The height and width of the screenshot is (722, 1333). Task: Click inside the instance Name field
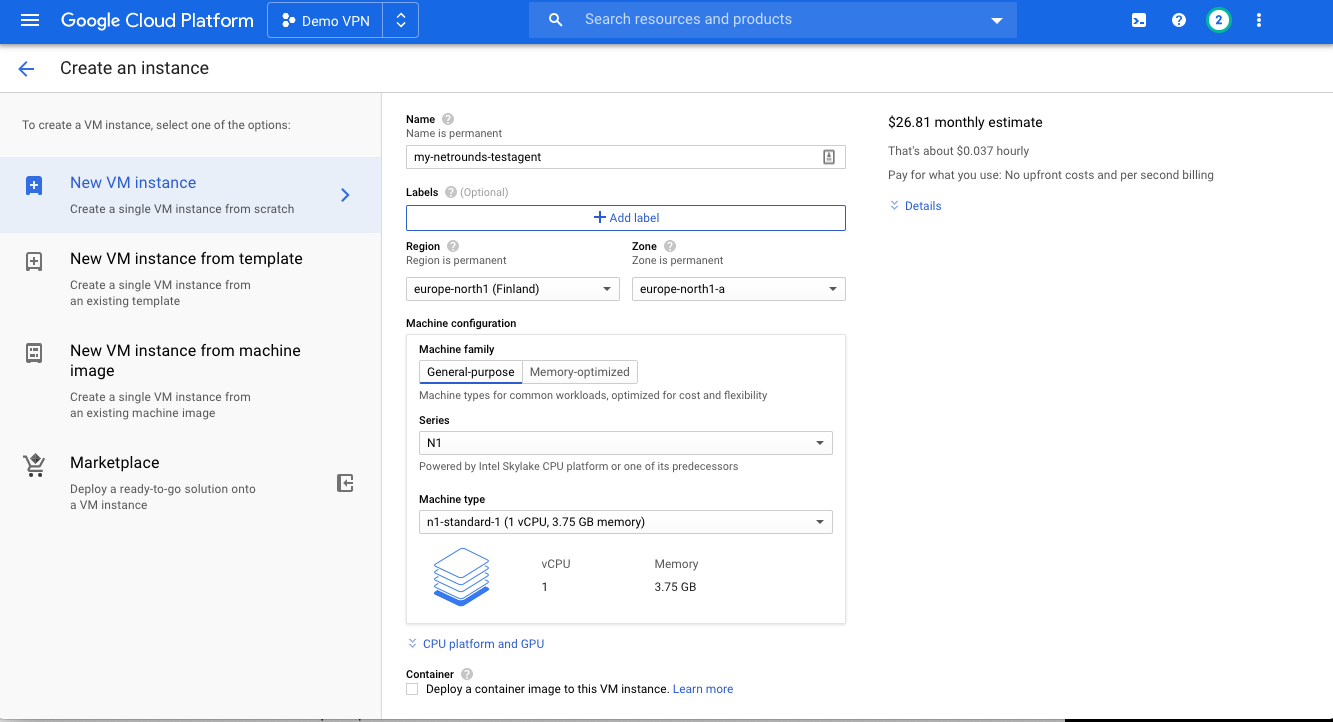coord(610,156)
